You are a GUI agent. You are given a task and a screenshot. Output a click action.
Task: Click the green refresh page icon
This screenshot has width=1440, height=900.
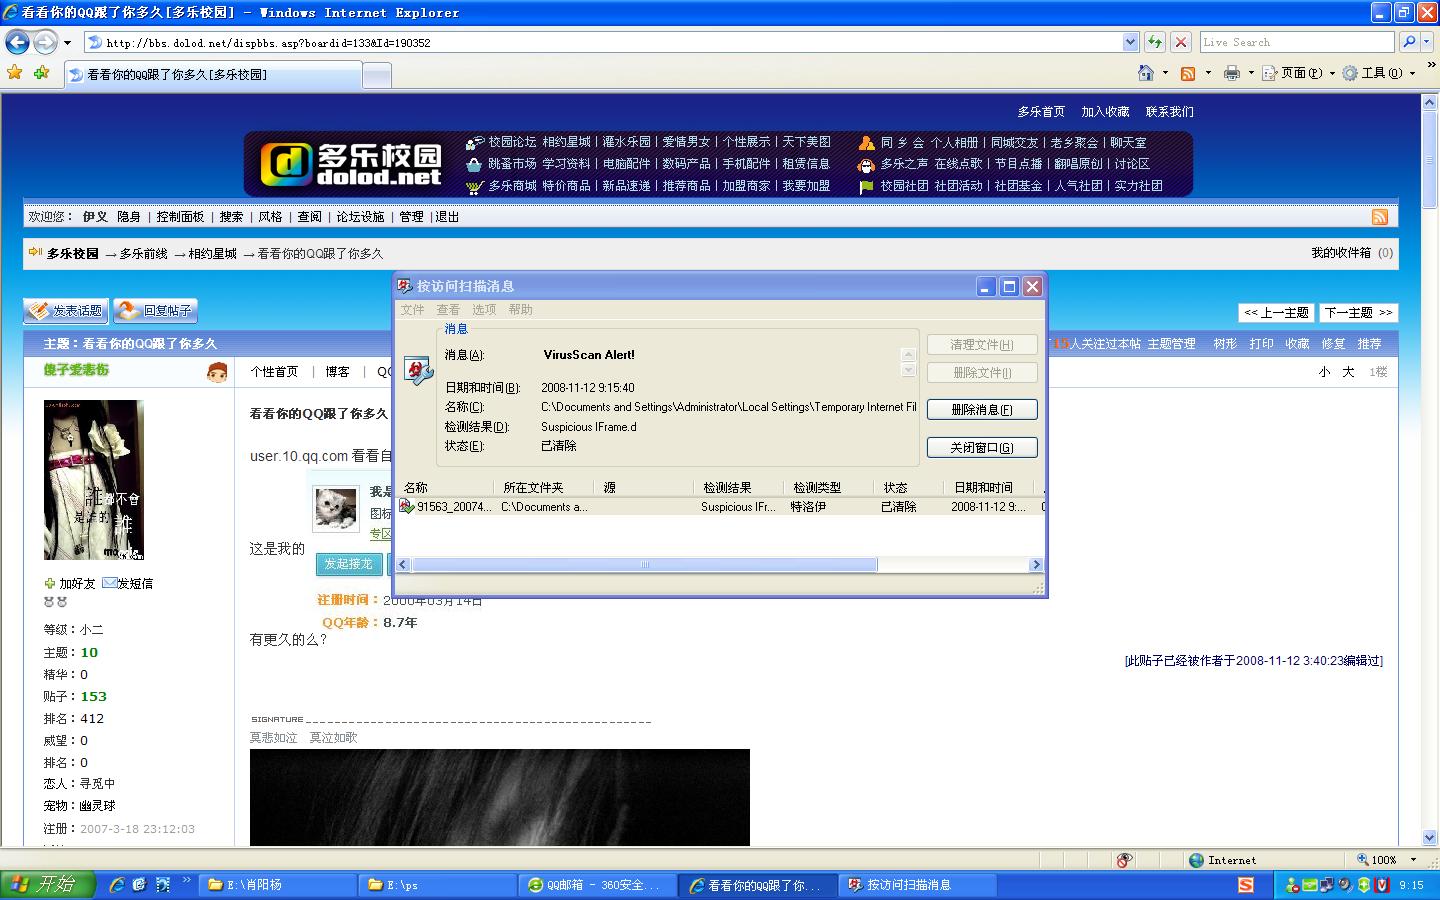click(1155, 42)
